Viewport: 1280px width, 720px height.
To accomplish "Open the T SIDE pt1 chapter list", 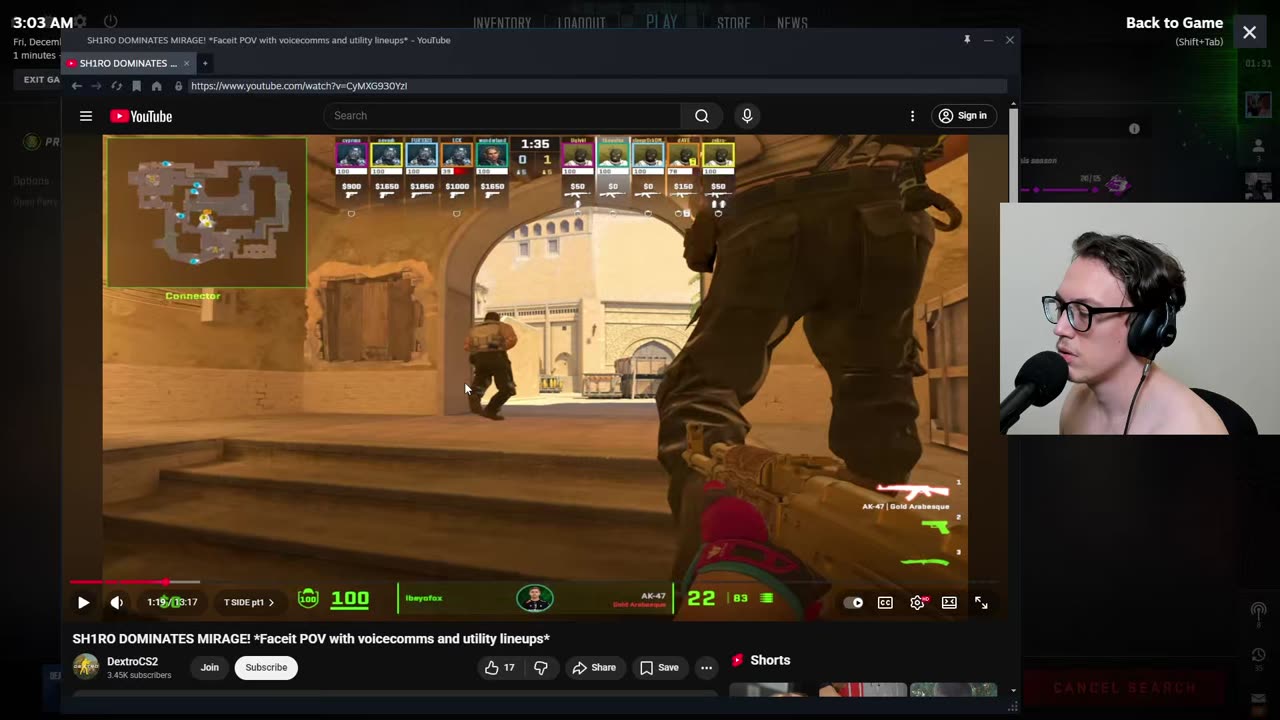I will tap(248, 602).
